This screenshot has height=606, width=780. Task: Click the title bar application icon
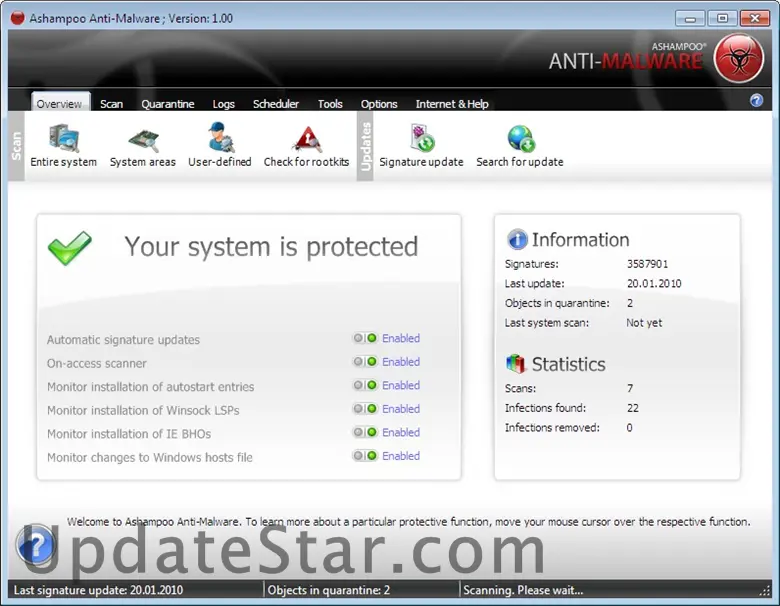pos(17,18)
